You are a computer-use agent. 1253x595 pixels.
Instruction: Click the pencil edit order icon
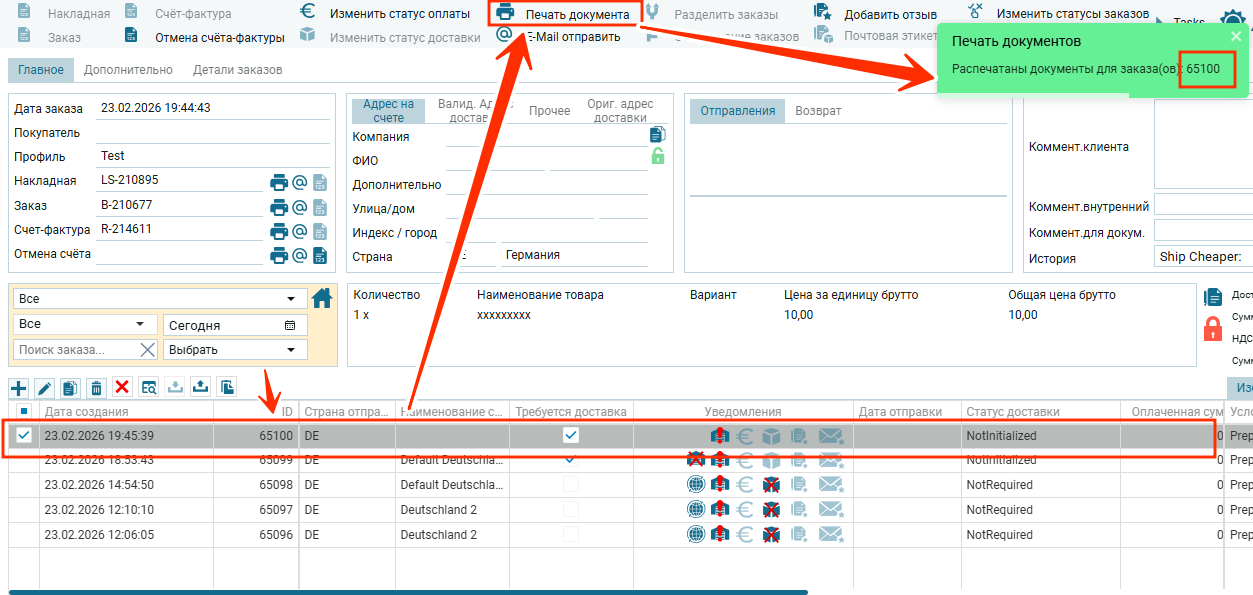pyautogui.click(x=44, y=388)
